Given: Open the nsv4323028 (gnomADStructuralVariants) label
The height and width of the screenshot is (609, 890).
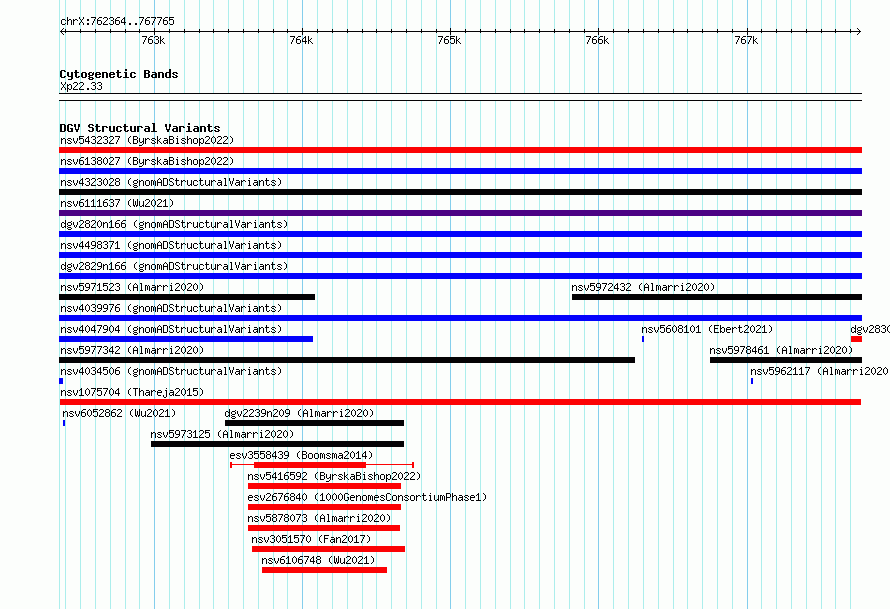Looking at the screenshot, I should point(171,182).
